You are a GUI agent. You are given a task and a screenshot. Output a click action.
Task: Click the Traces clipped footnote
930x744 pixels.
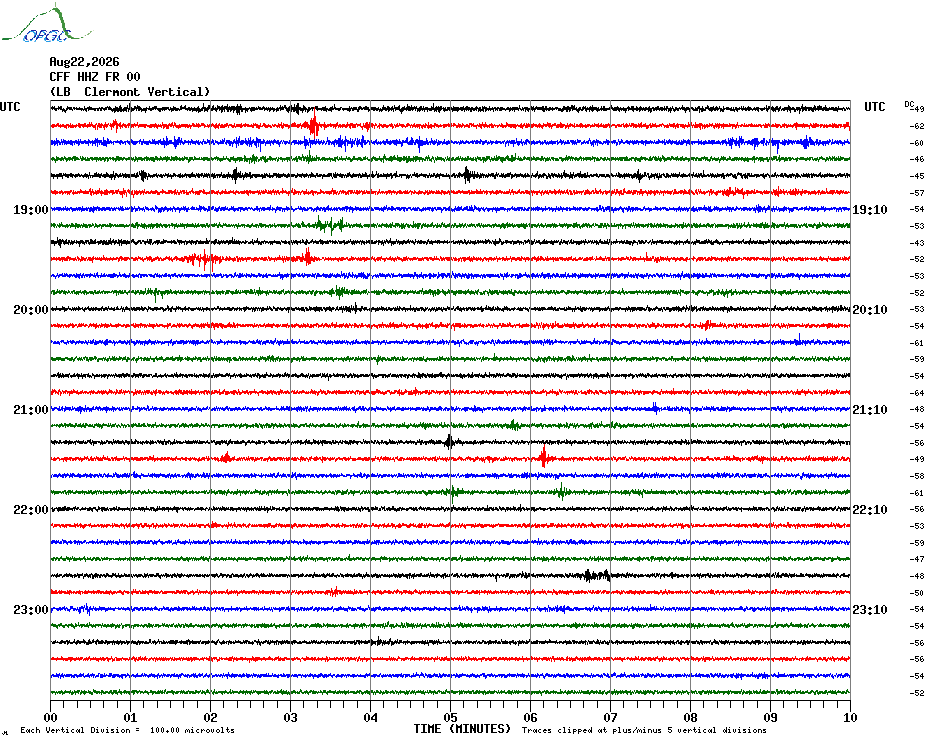pyautogui.click(x=644, y=730)
